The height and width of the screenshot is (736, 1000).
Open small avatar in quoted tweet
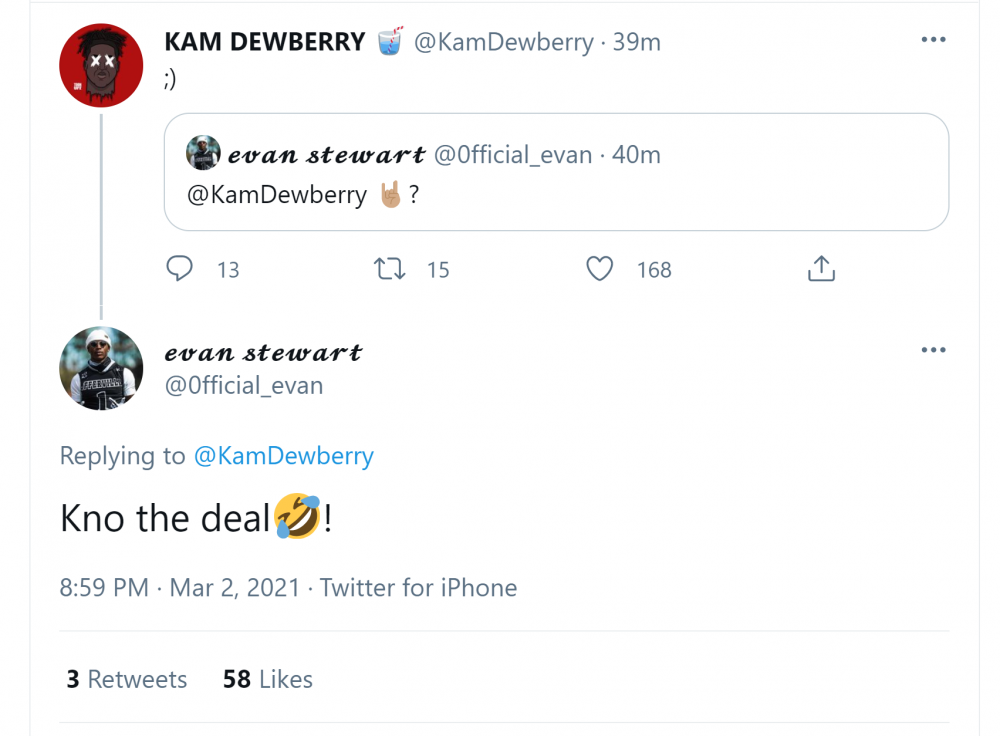point(203,153)
